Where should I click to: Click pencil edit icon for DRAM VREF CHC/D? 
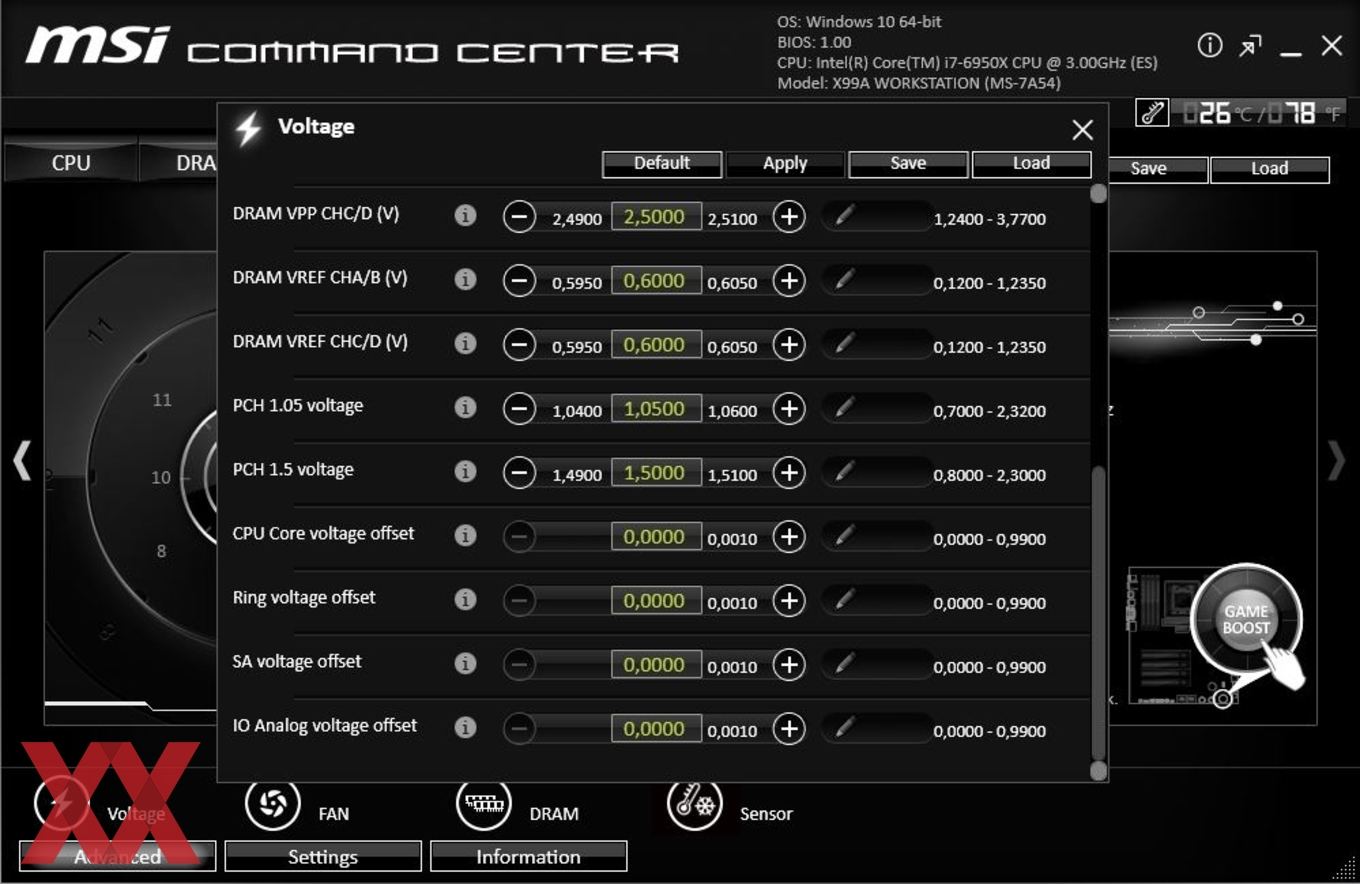click(x=844, y=343)
